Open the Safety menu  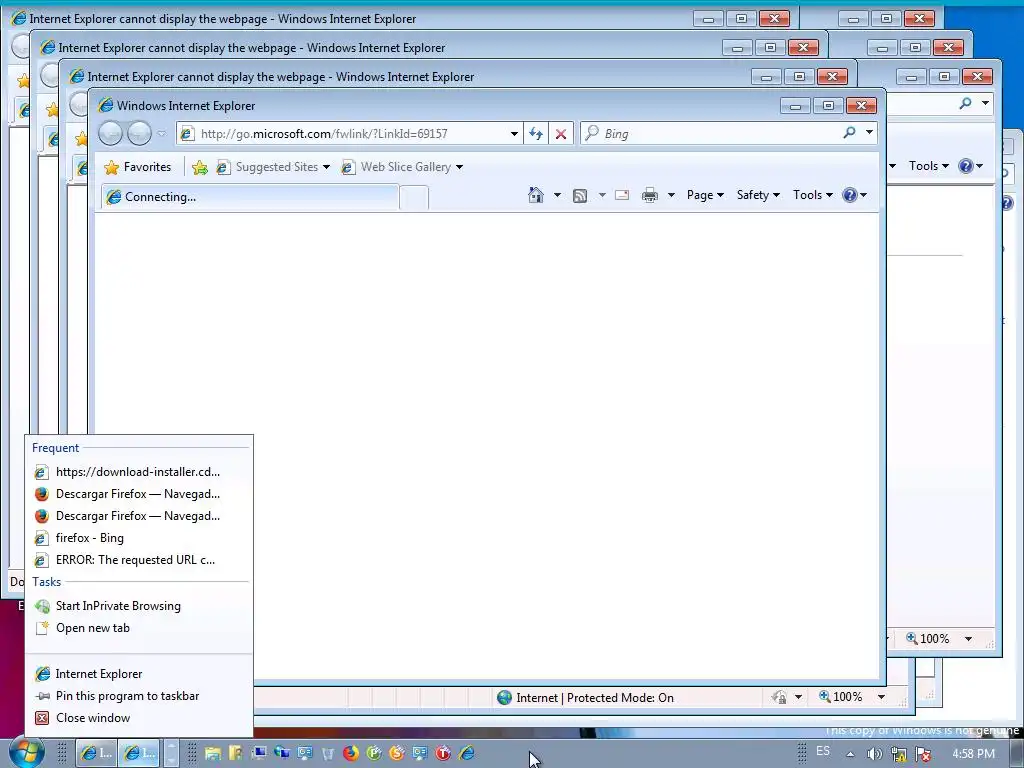758,195
